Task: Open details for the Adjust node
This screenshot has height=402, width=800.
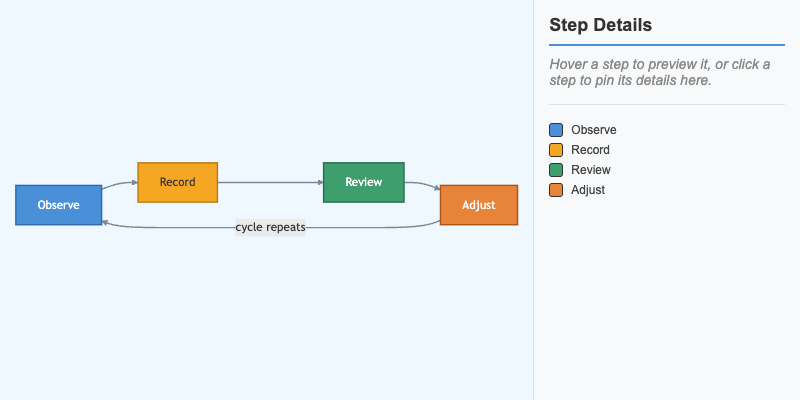Action: [x=479, y=205]
